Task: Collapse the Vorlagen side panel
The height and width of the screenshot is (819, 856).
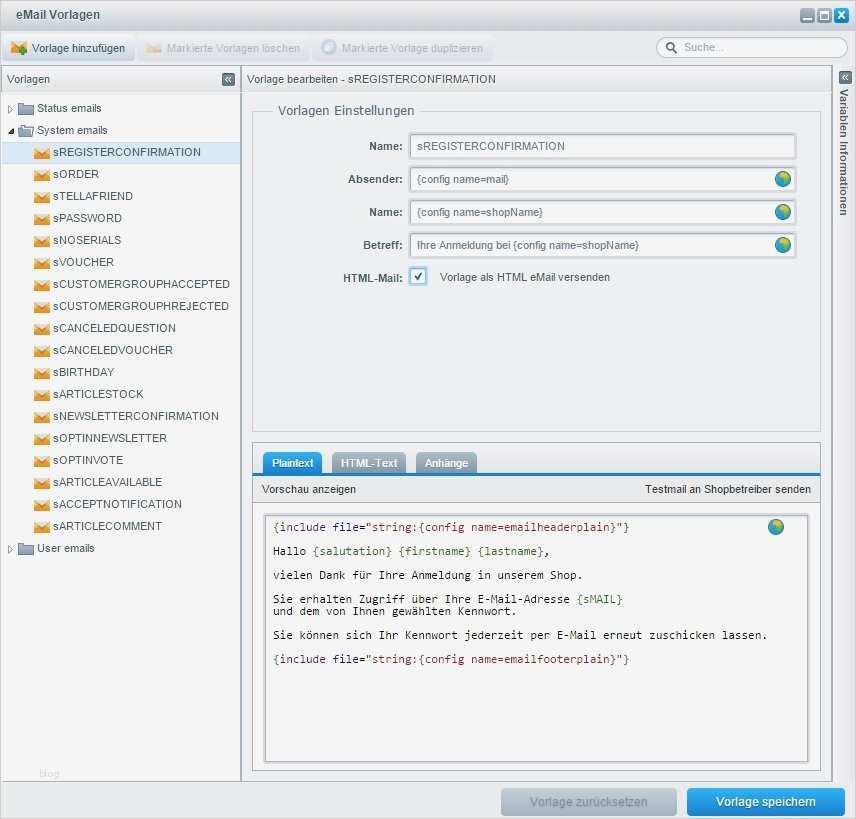Action: pyautogui.click(x=228, y=79)
